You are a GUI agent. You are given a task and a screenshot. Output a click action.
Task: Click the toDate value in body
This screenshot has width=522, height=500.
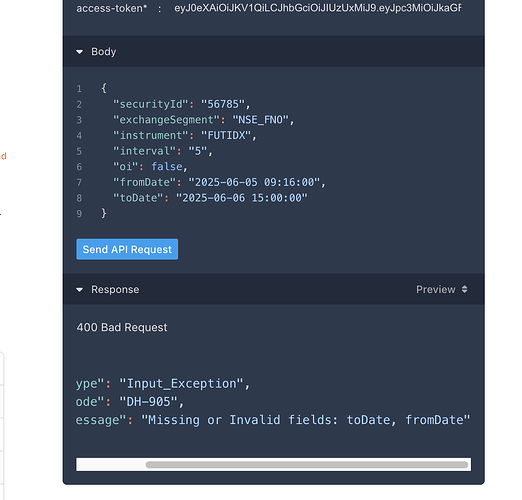tap(242, 198)
